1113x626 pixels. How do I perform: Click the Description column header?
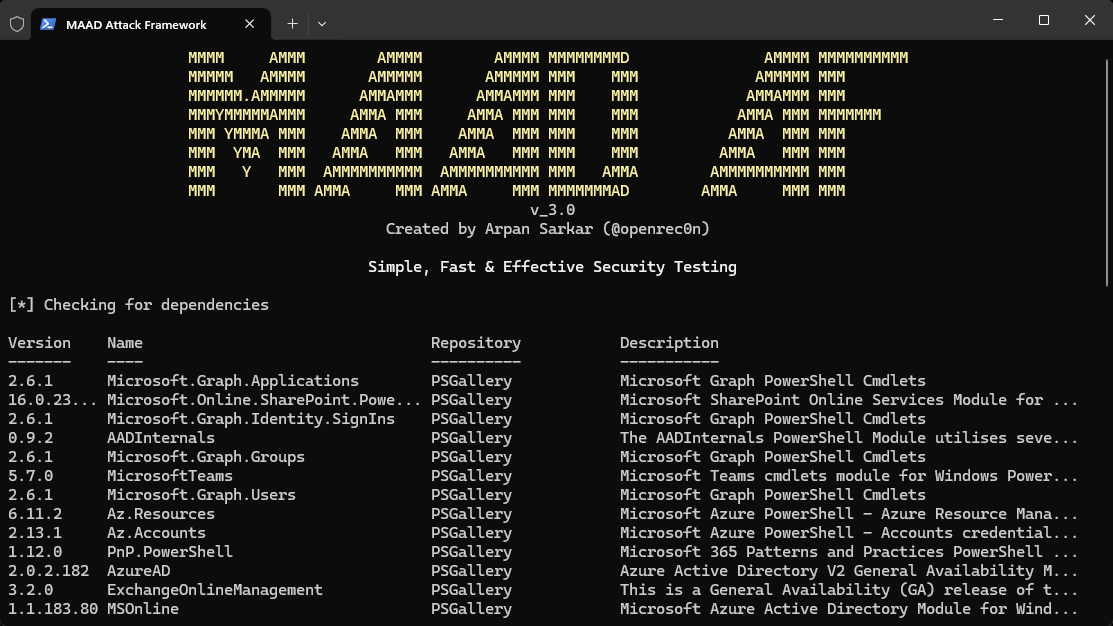(x=668, y=342)
